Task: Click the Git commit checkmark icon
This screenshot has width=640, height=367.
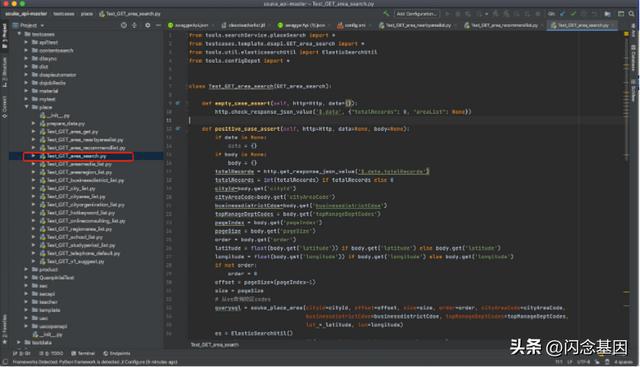Action: (x=573, y=14)
